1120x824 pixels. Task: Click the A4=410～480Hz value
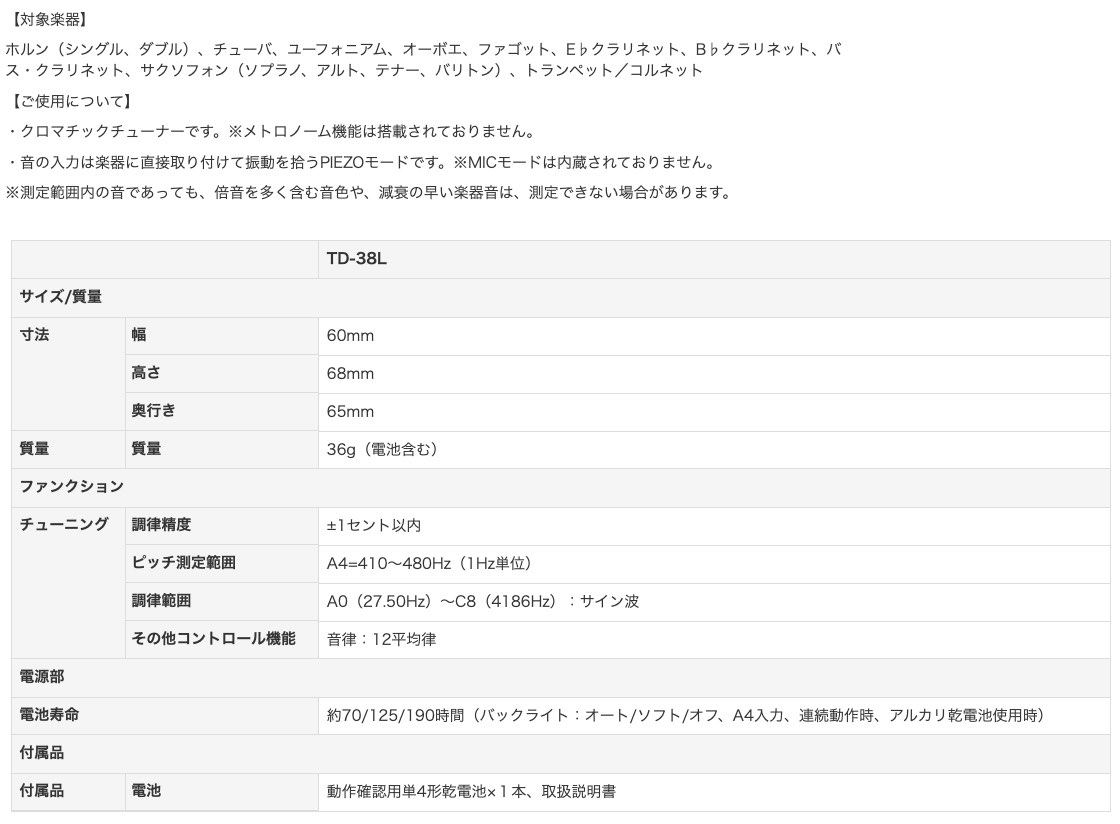(x=429, y=563)
